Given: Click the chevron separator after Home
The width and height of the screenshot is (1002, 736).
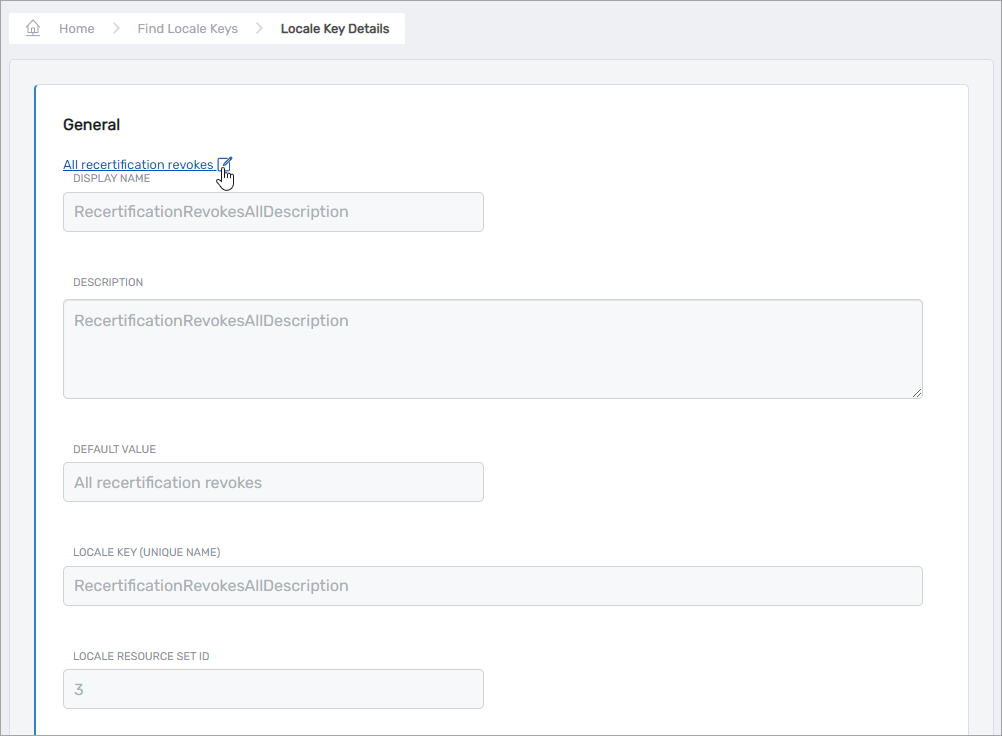Looking at the screenshot, I should [x=116, y=29].
